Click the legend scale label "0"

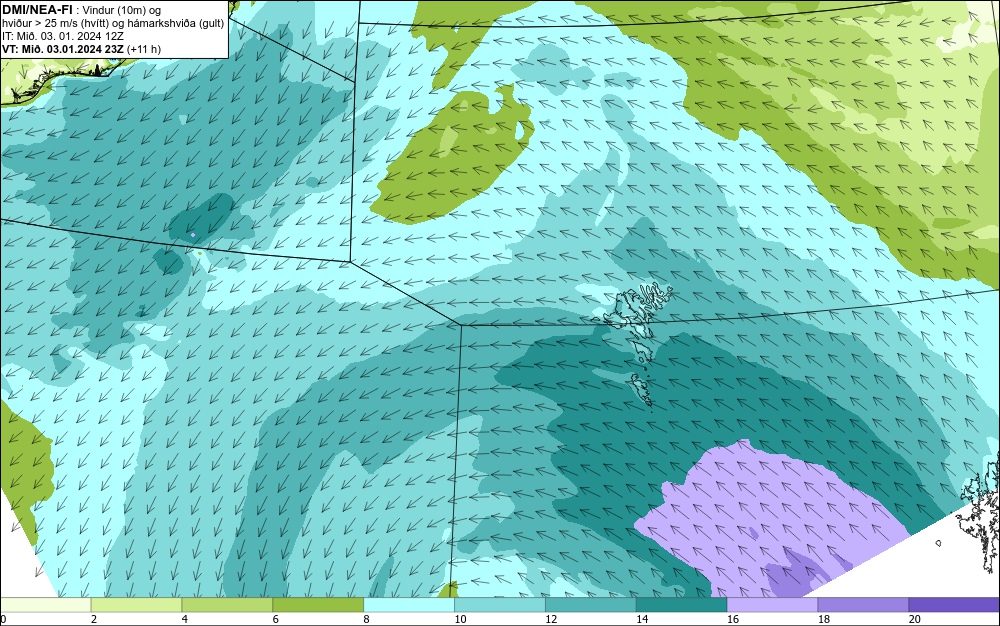click(x=3, y=619)
